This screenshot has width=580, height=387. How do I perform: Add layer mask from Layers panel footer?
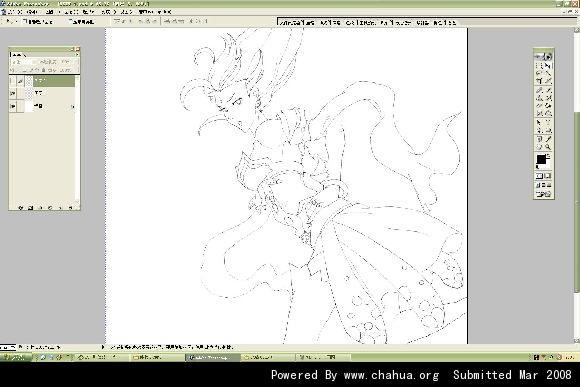click(31, 208)
